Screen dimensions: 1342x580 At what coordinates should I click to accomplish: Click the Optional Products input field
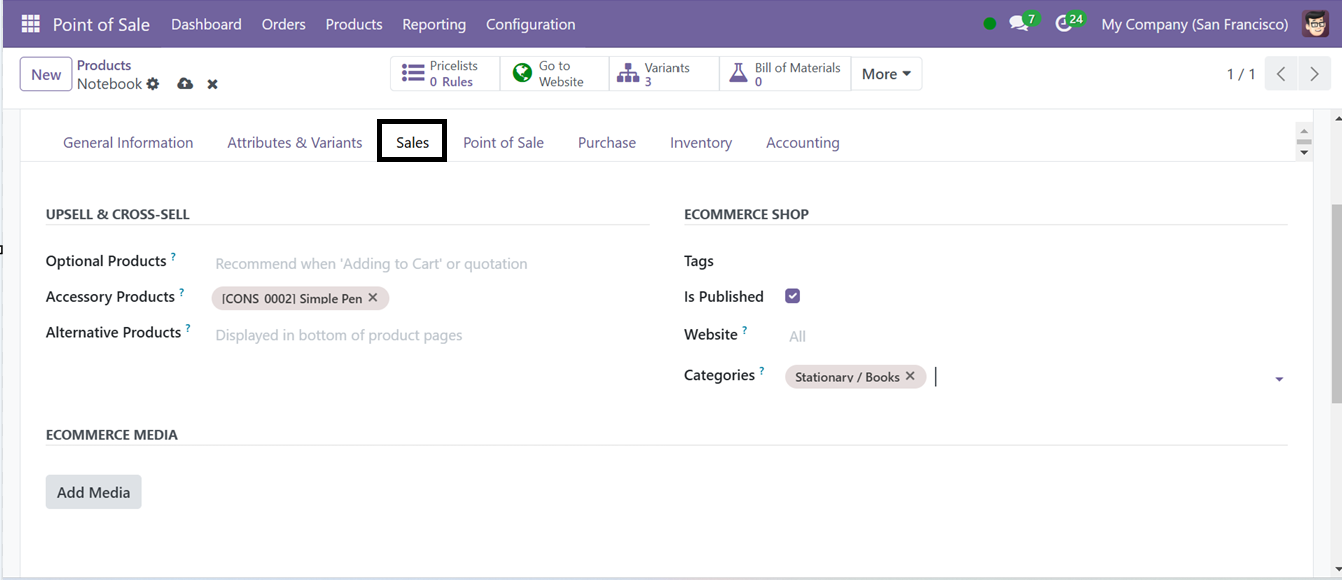(x=430, y=264)
